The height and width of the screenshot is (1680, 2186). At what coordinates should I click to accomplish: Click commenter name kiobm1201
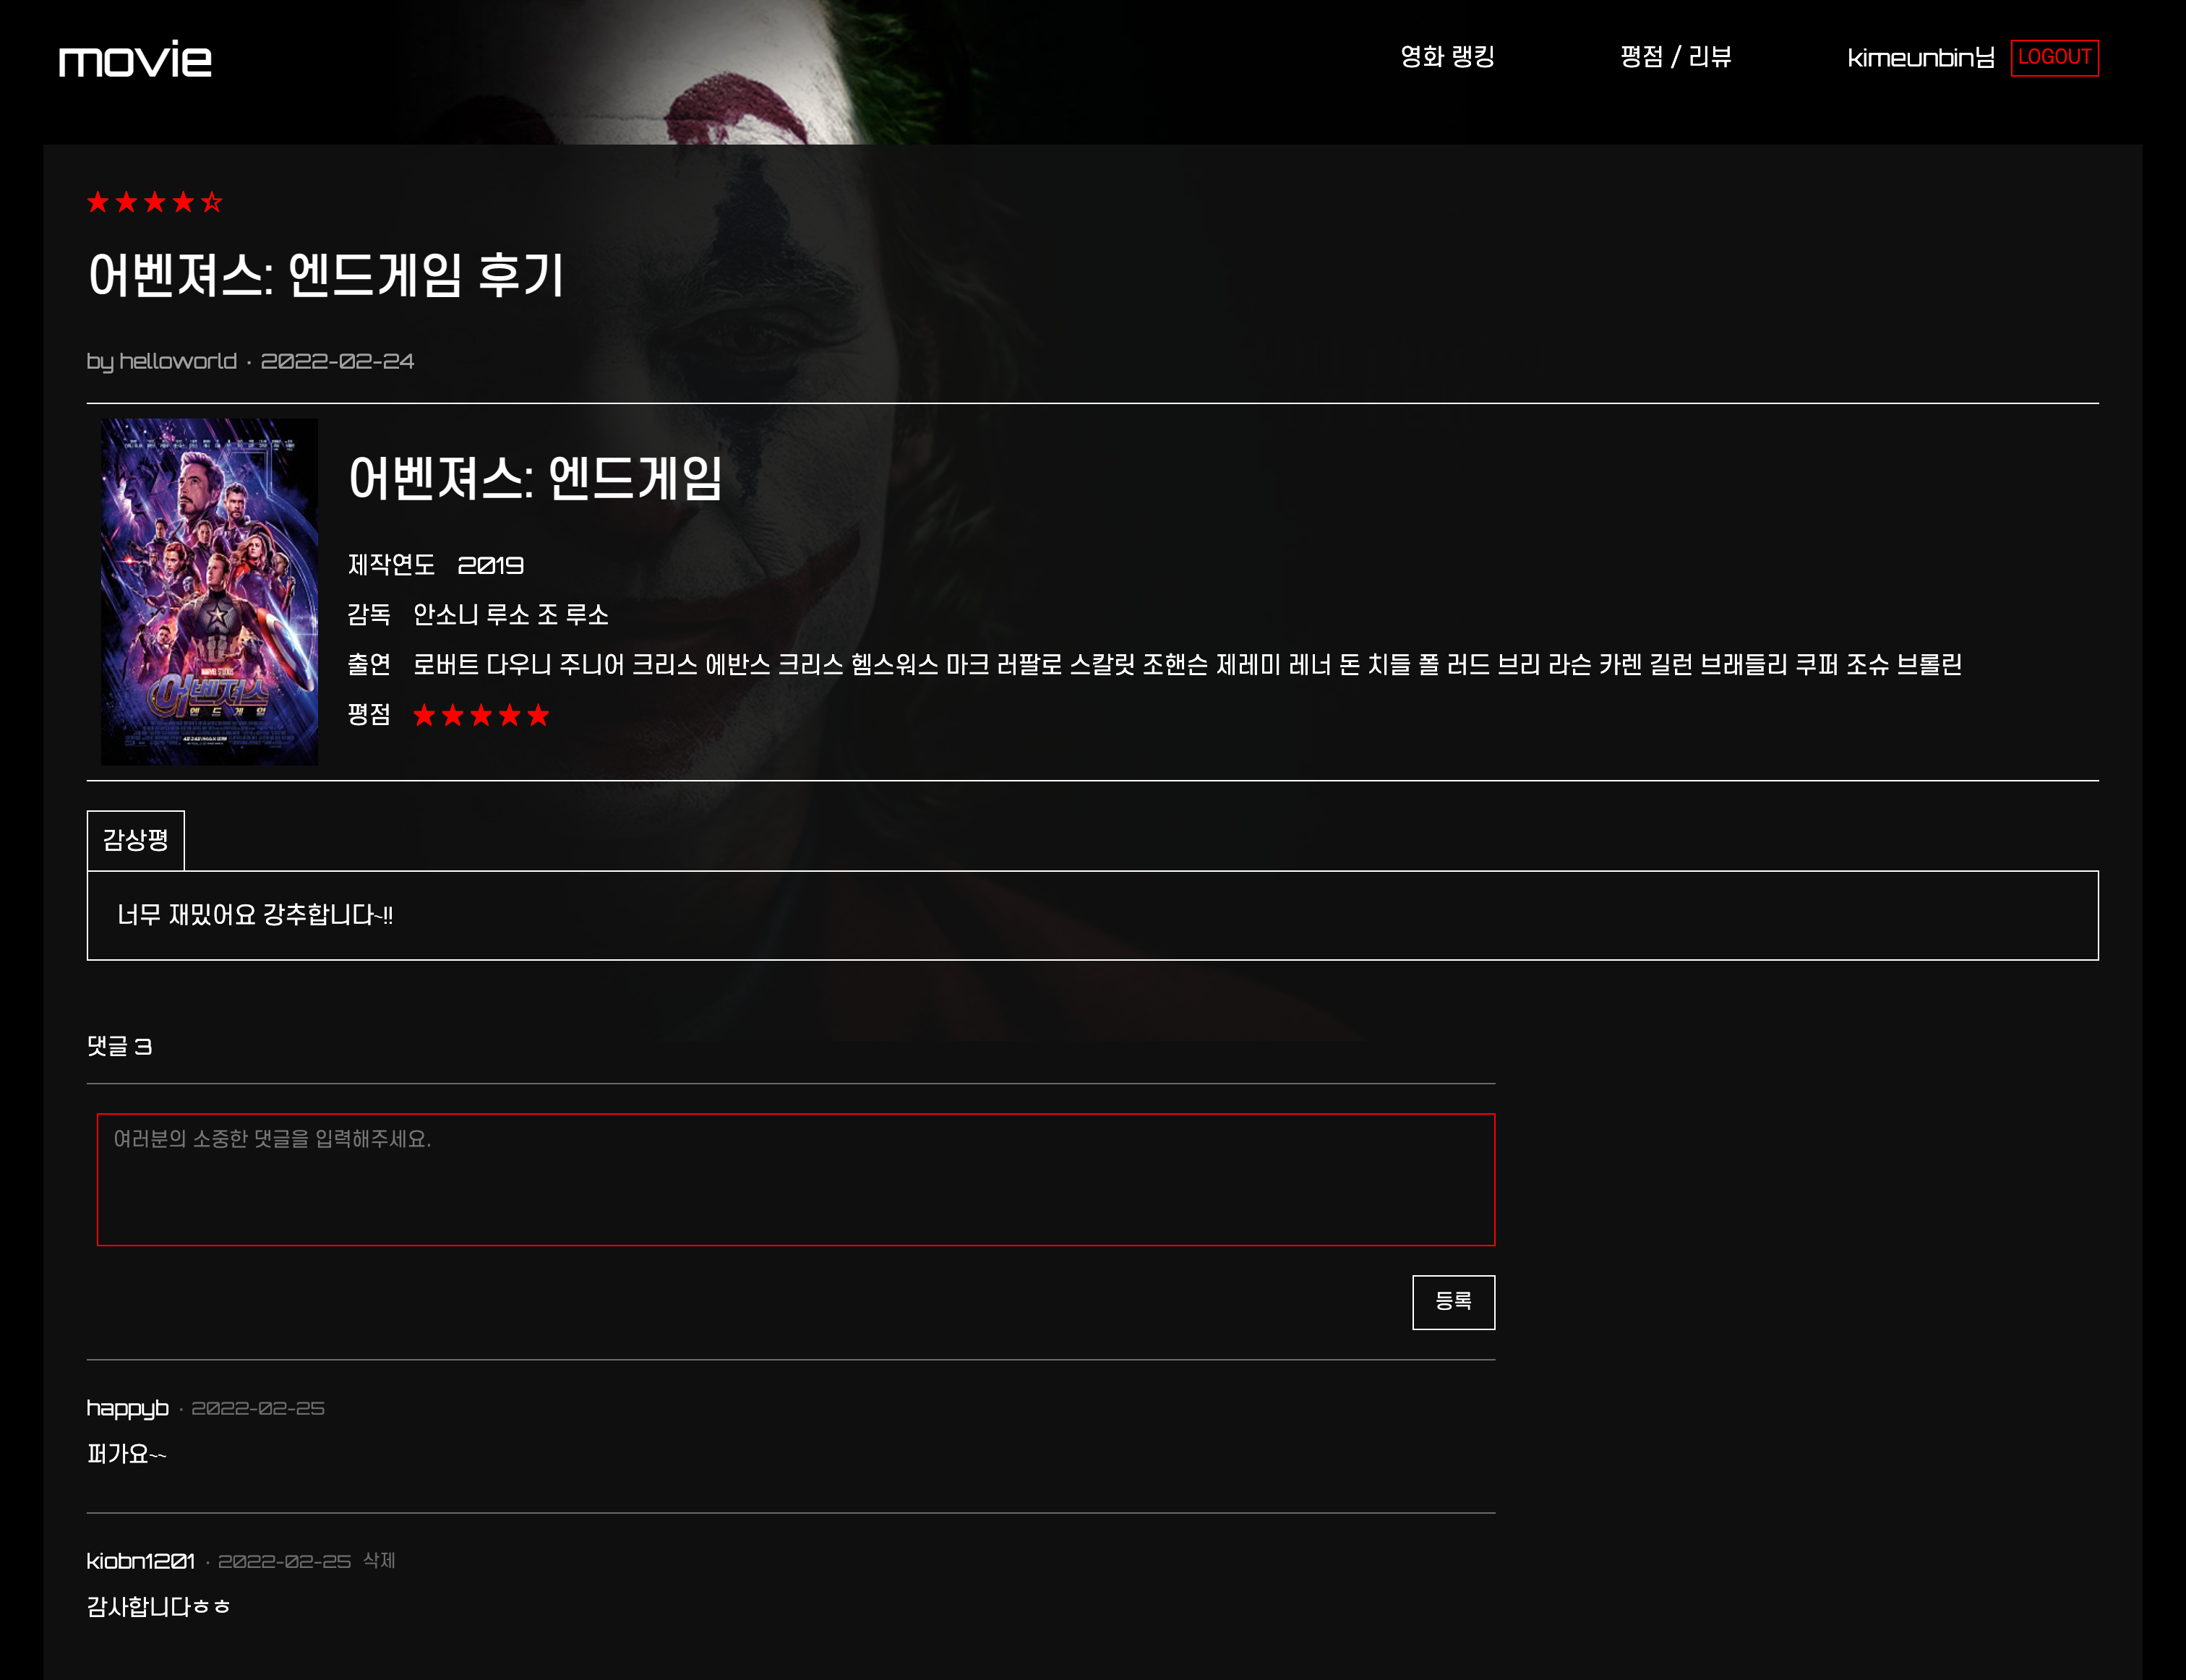click(x=141, y=1561)
